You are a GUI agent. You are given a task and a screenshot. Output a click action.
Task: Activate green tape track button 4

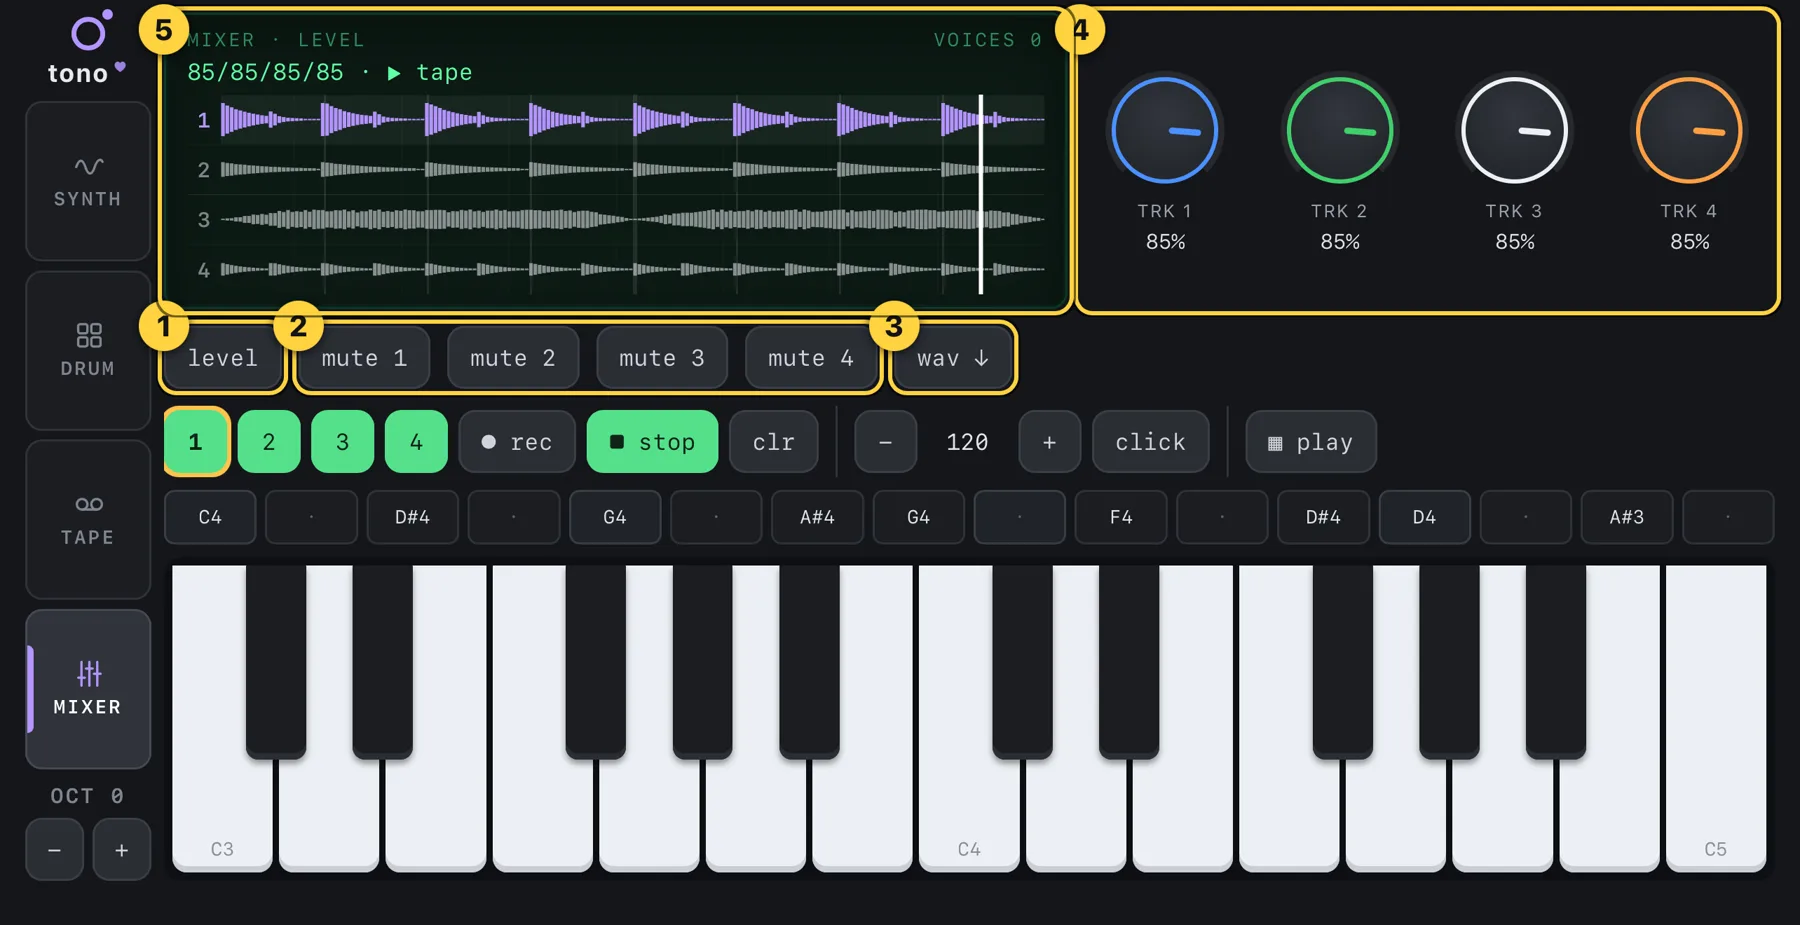point(416,442)
